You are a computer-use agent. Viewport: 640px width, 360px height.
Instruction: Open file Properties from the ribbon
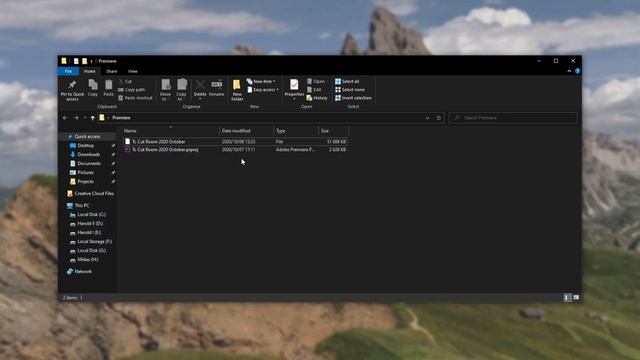294,89
